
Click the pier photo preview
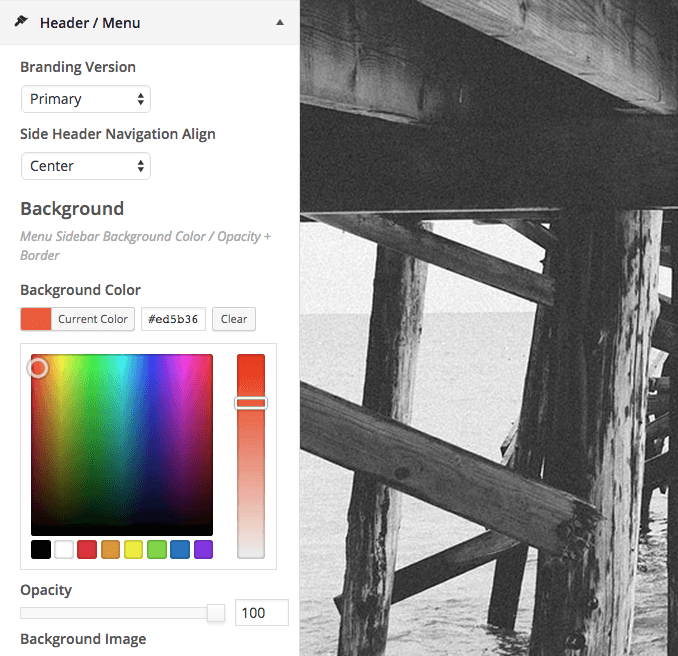(x=489, y=328)
